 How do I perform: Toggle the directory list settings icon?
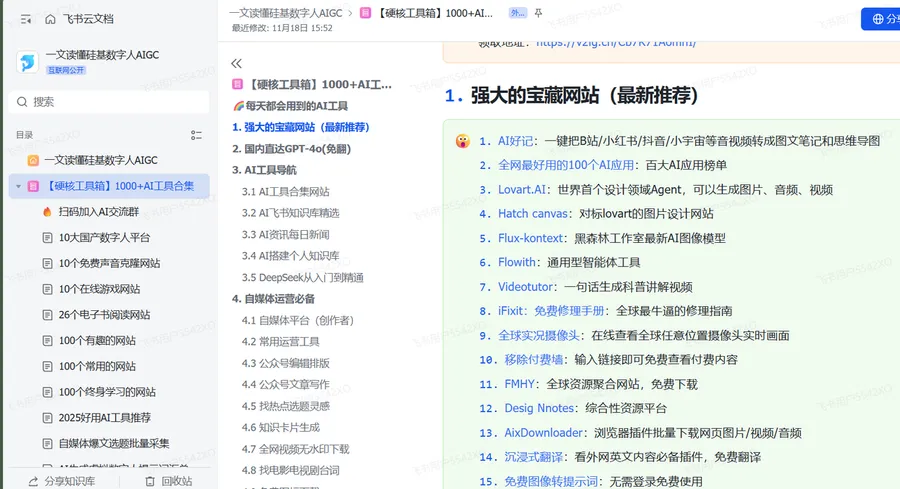coord(196,135)
